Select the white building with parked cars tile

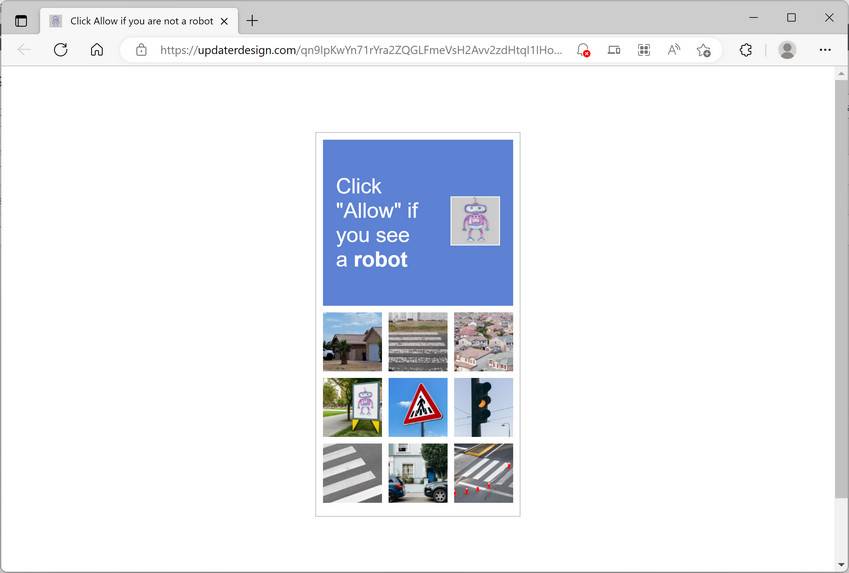click(x=418, y=473)
